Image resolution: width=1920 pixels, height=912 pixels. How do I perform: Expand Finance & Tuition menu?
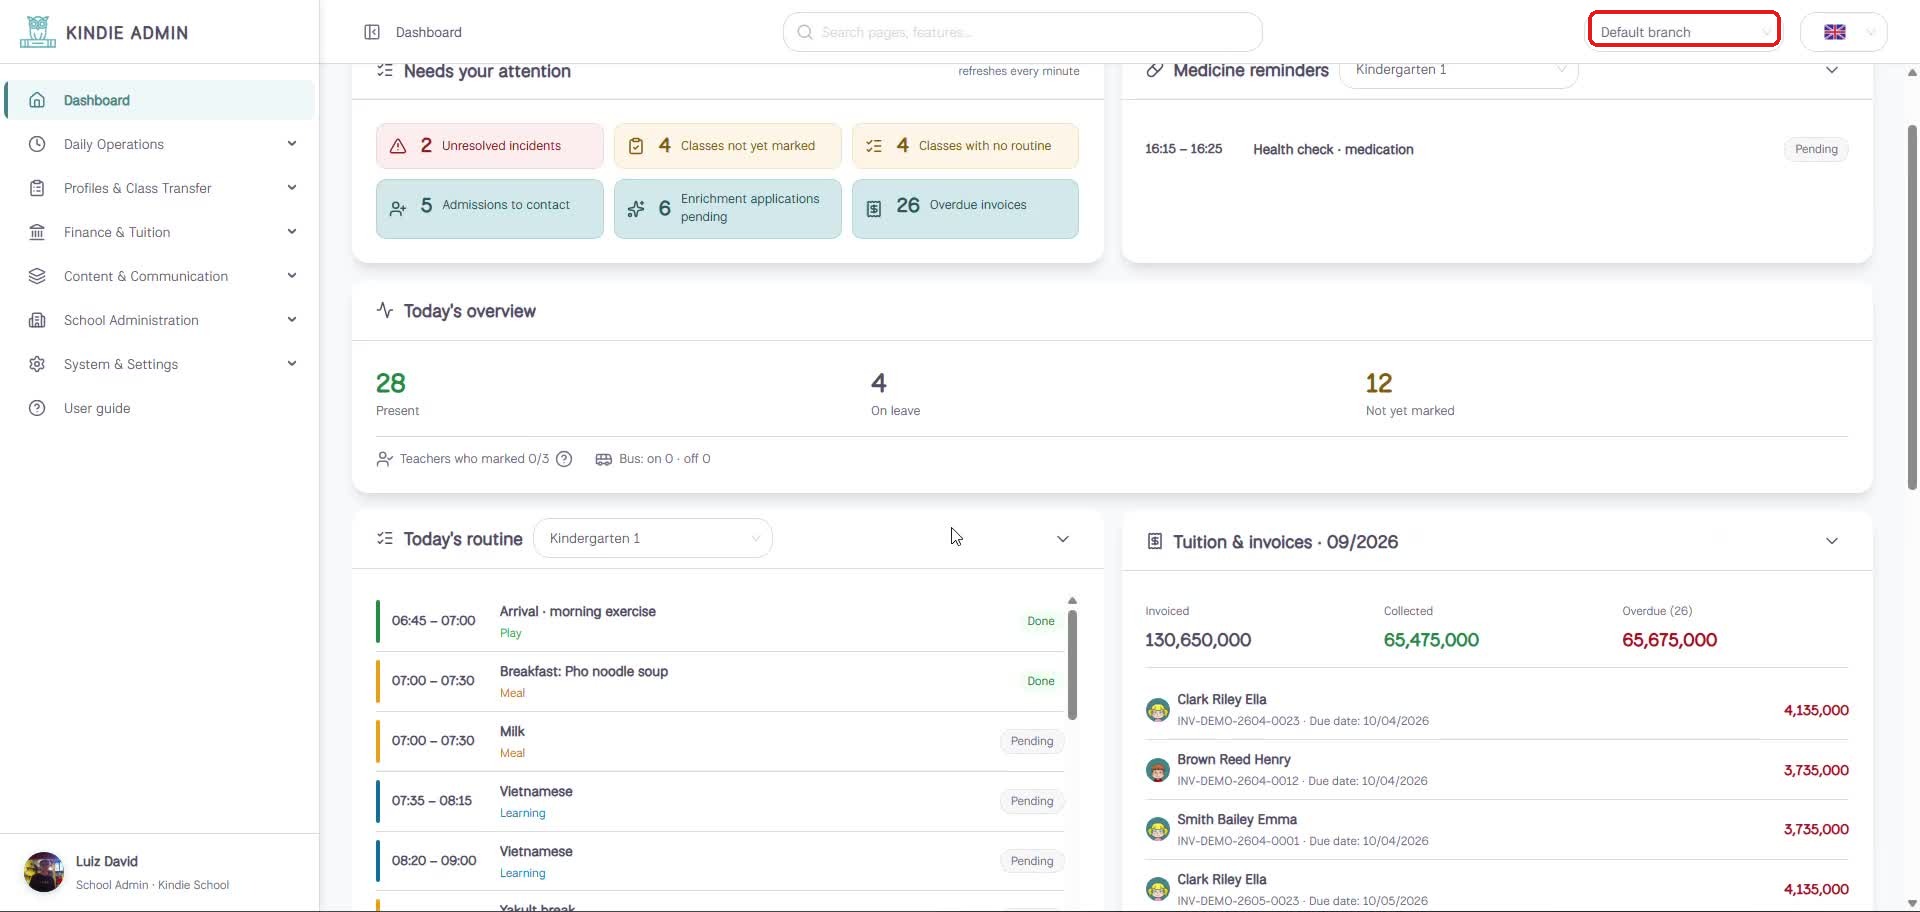(160, 232)
